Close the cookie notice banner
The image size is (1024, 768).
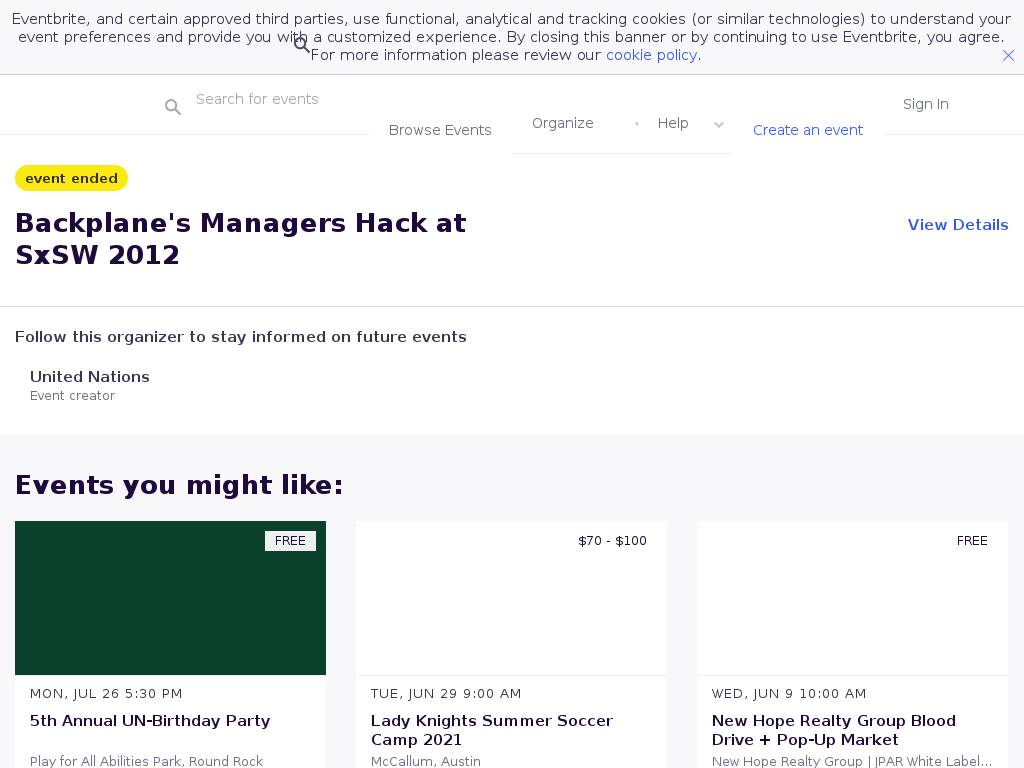(1008, 56)
